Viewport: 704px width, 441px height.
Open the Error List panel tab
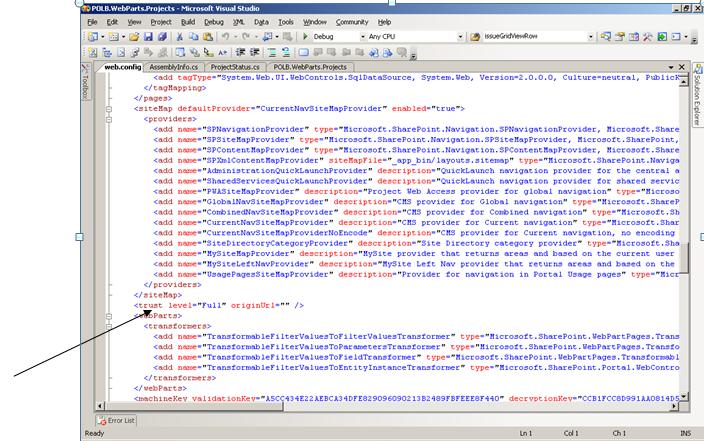[116, 421]
